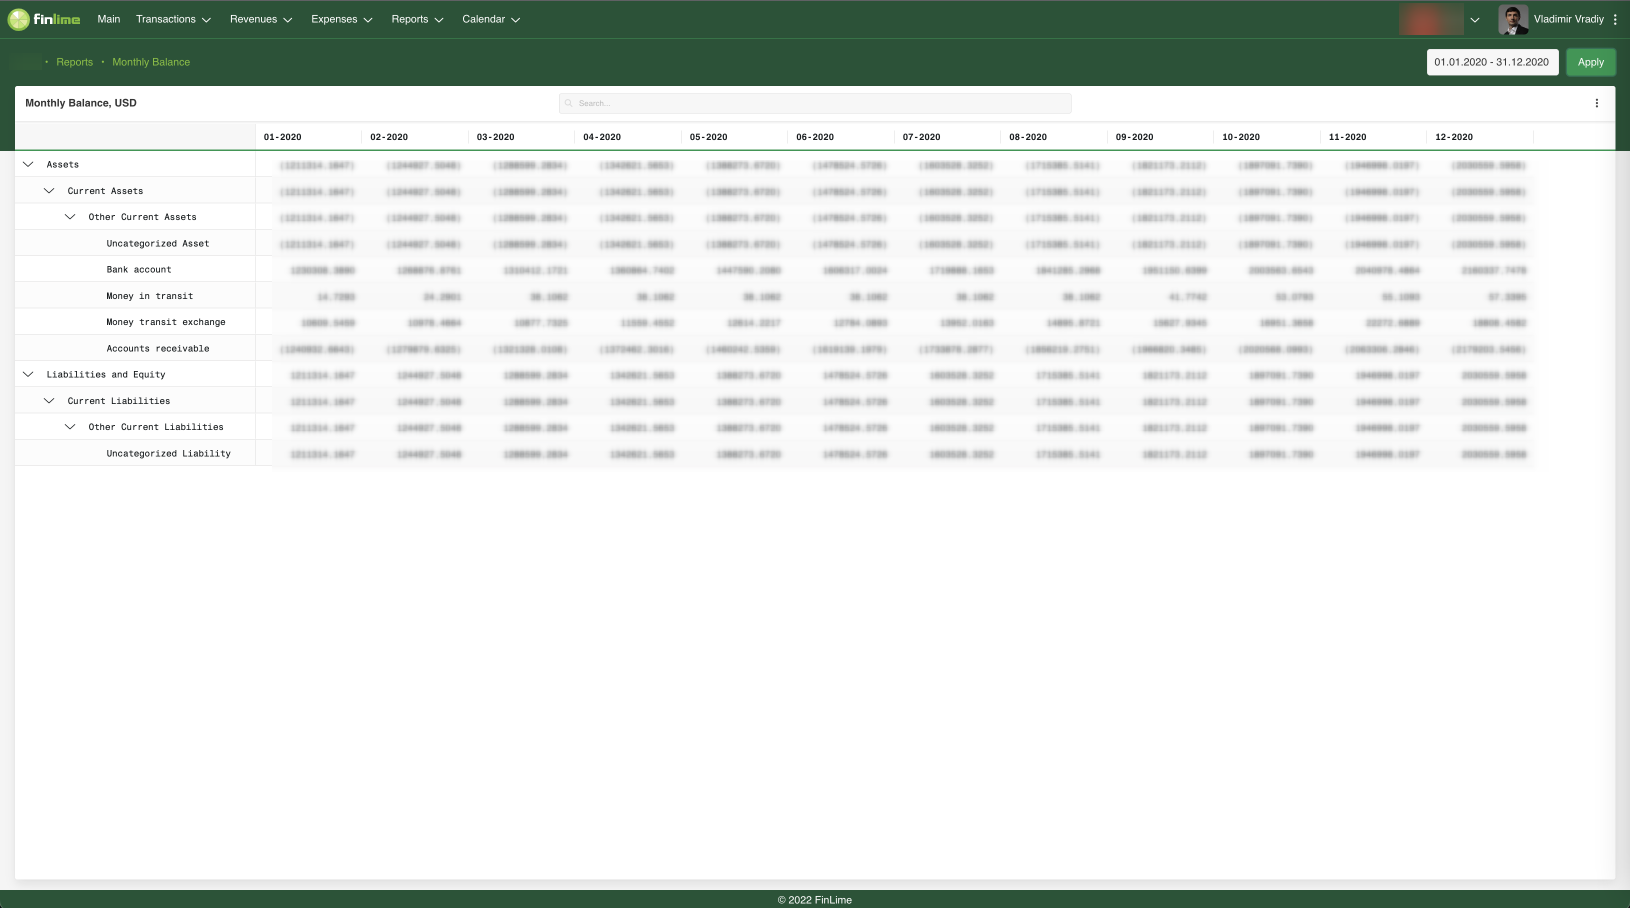Open the report options three-dot menu
This screenshot has width=1630, height=908.
tap(1597, 102)
